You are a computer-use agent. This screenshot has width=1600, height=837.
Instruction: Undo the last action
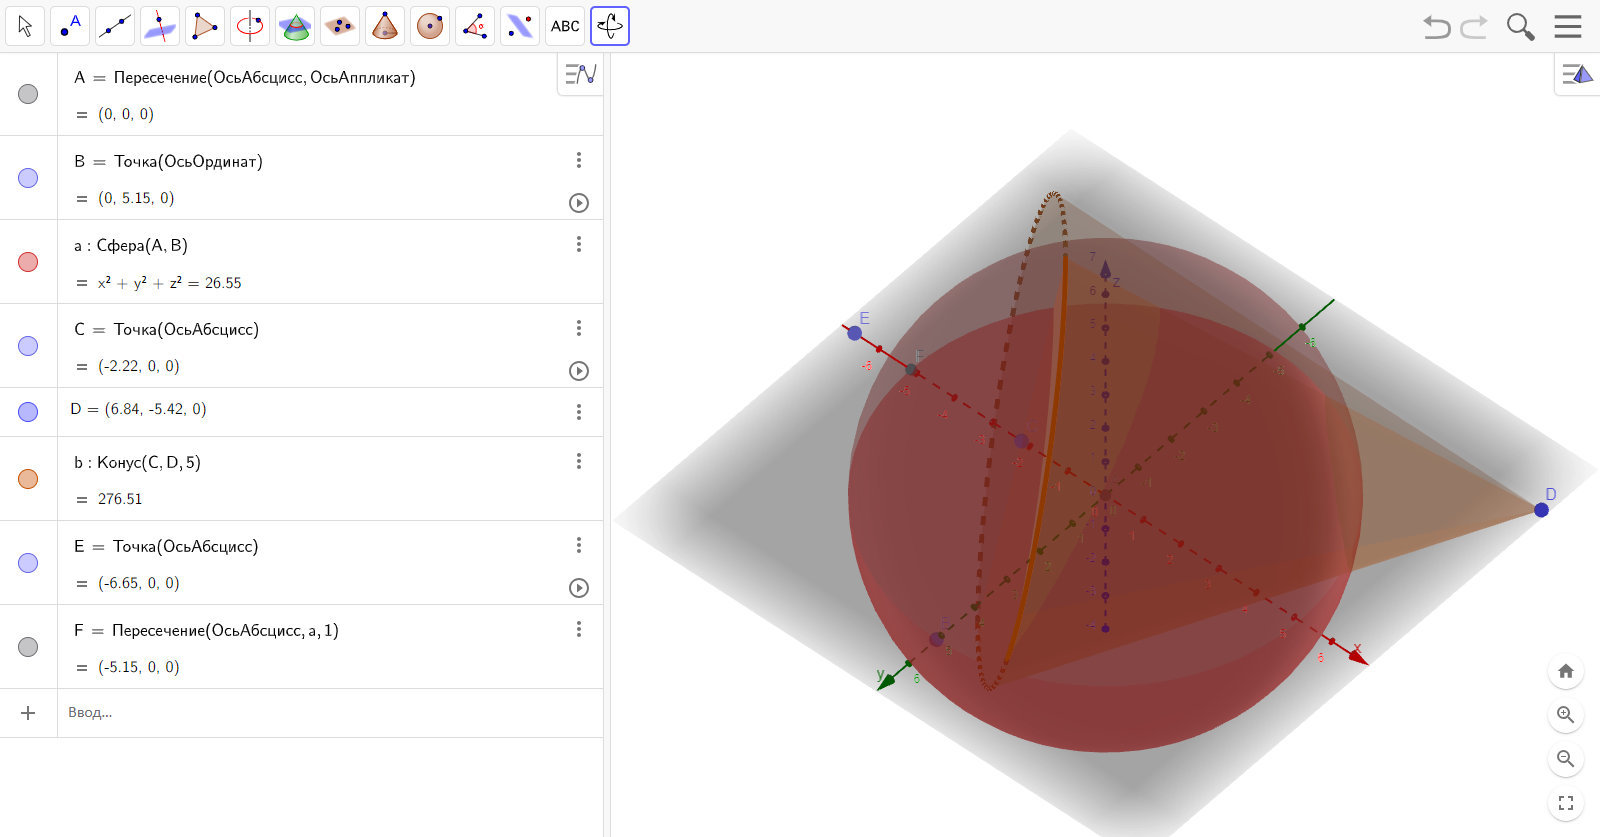pos(1437,27)
